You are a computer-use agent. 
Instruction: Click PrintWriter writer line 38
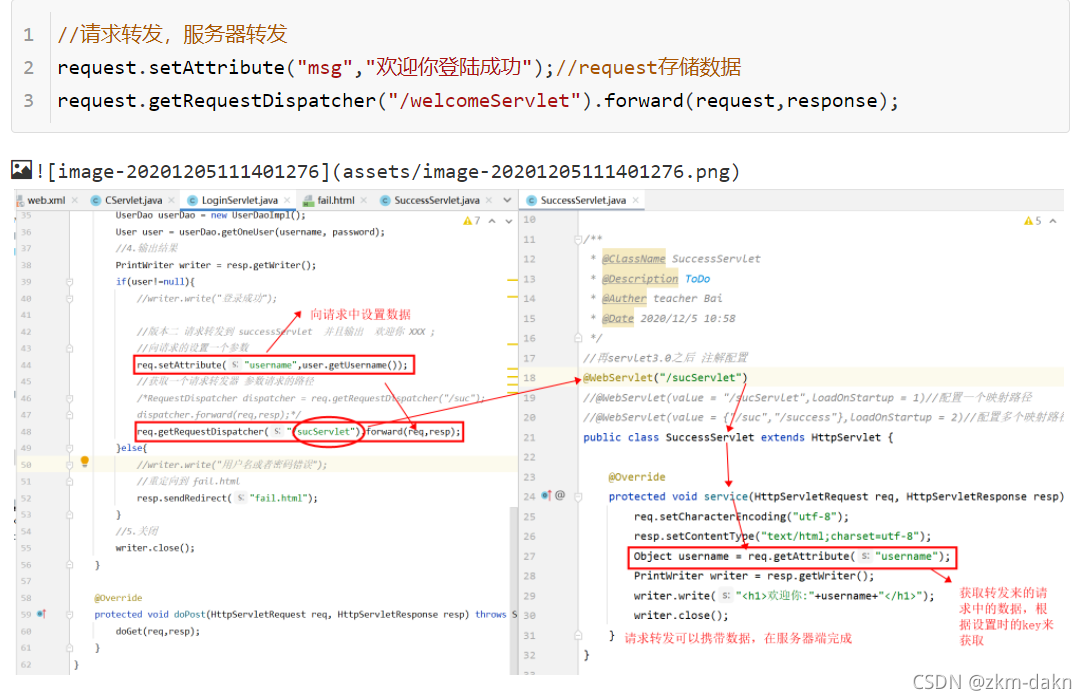pos(215,265)
